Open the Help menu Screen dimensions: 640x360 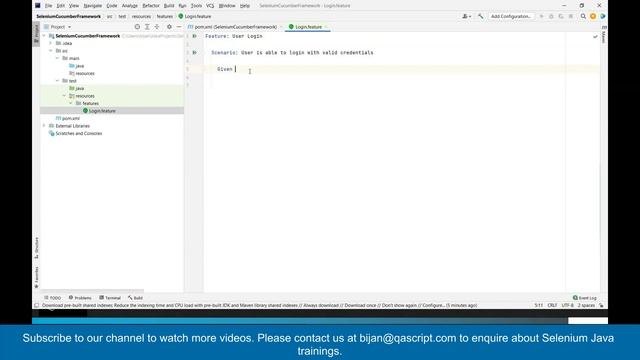(244, 6)
